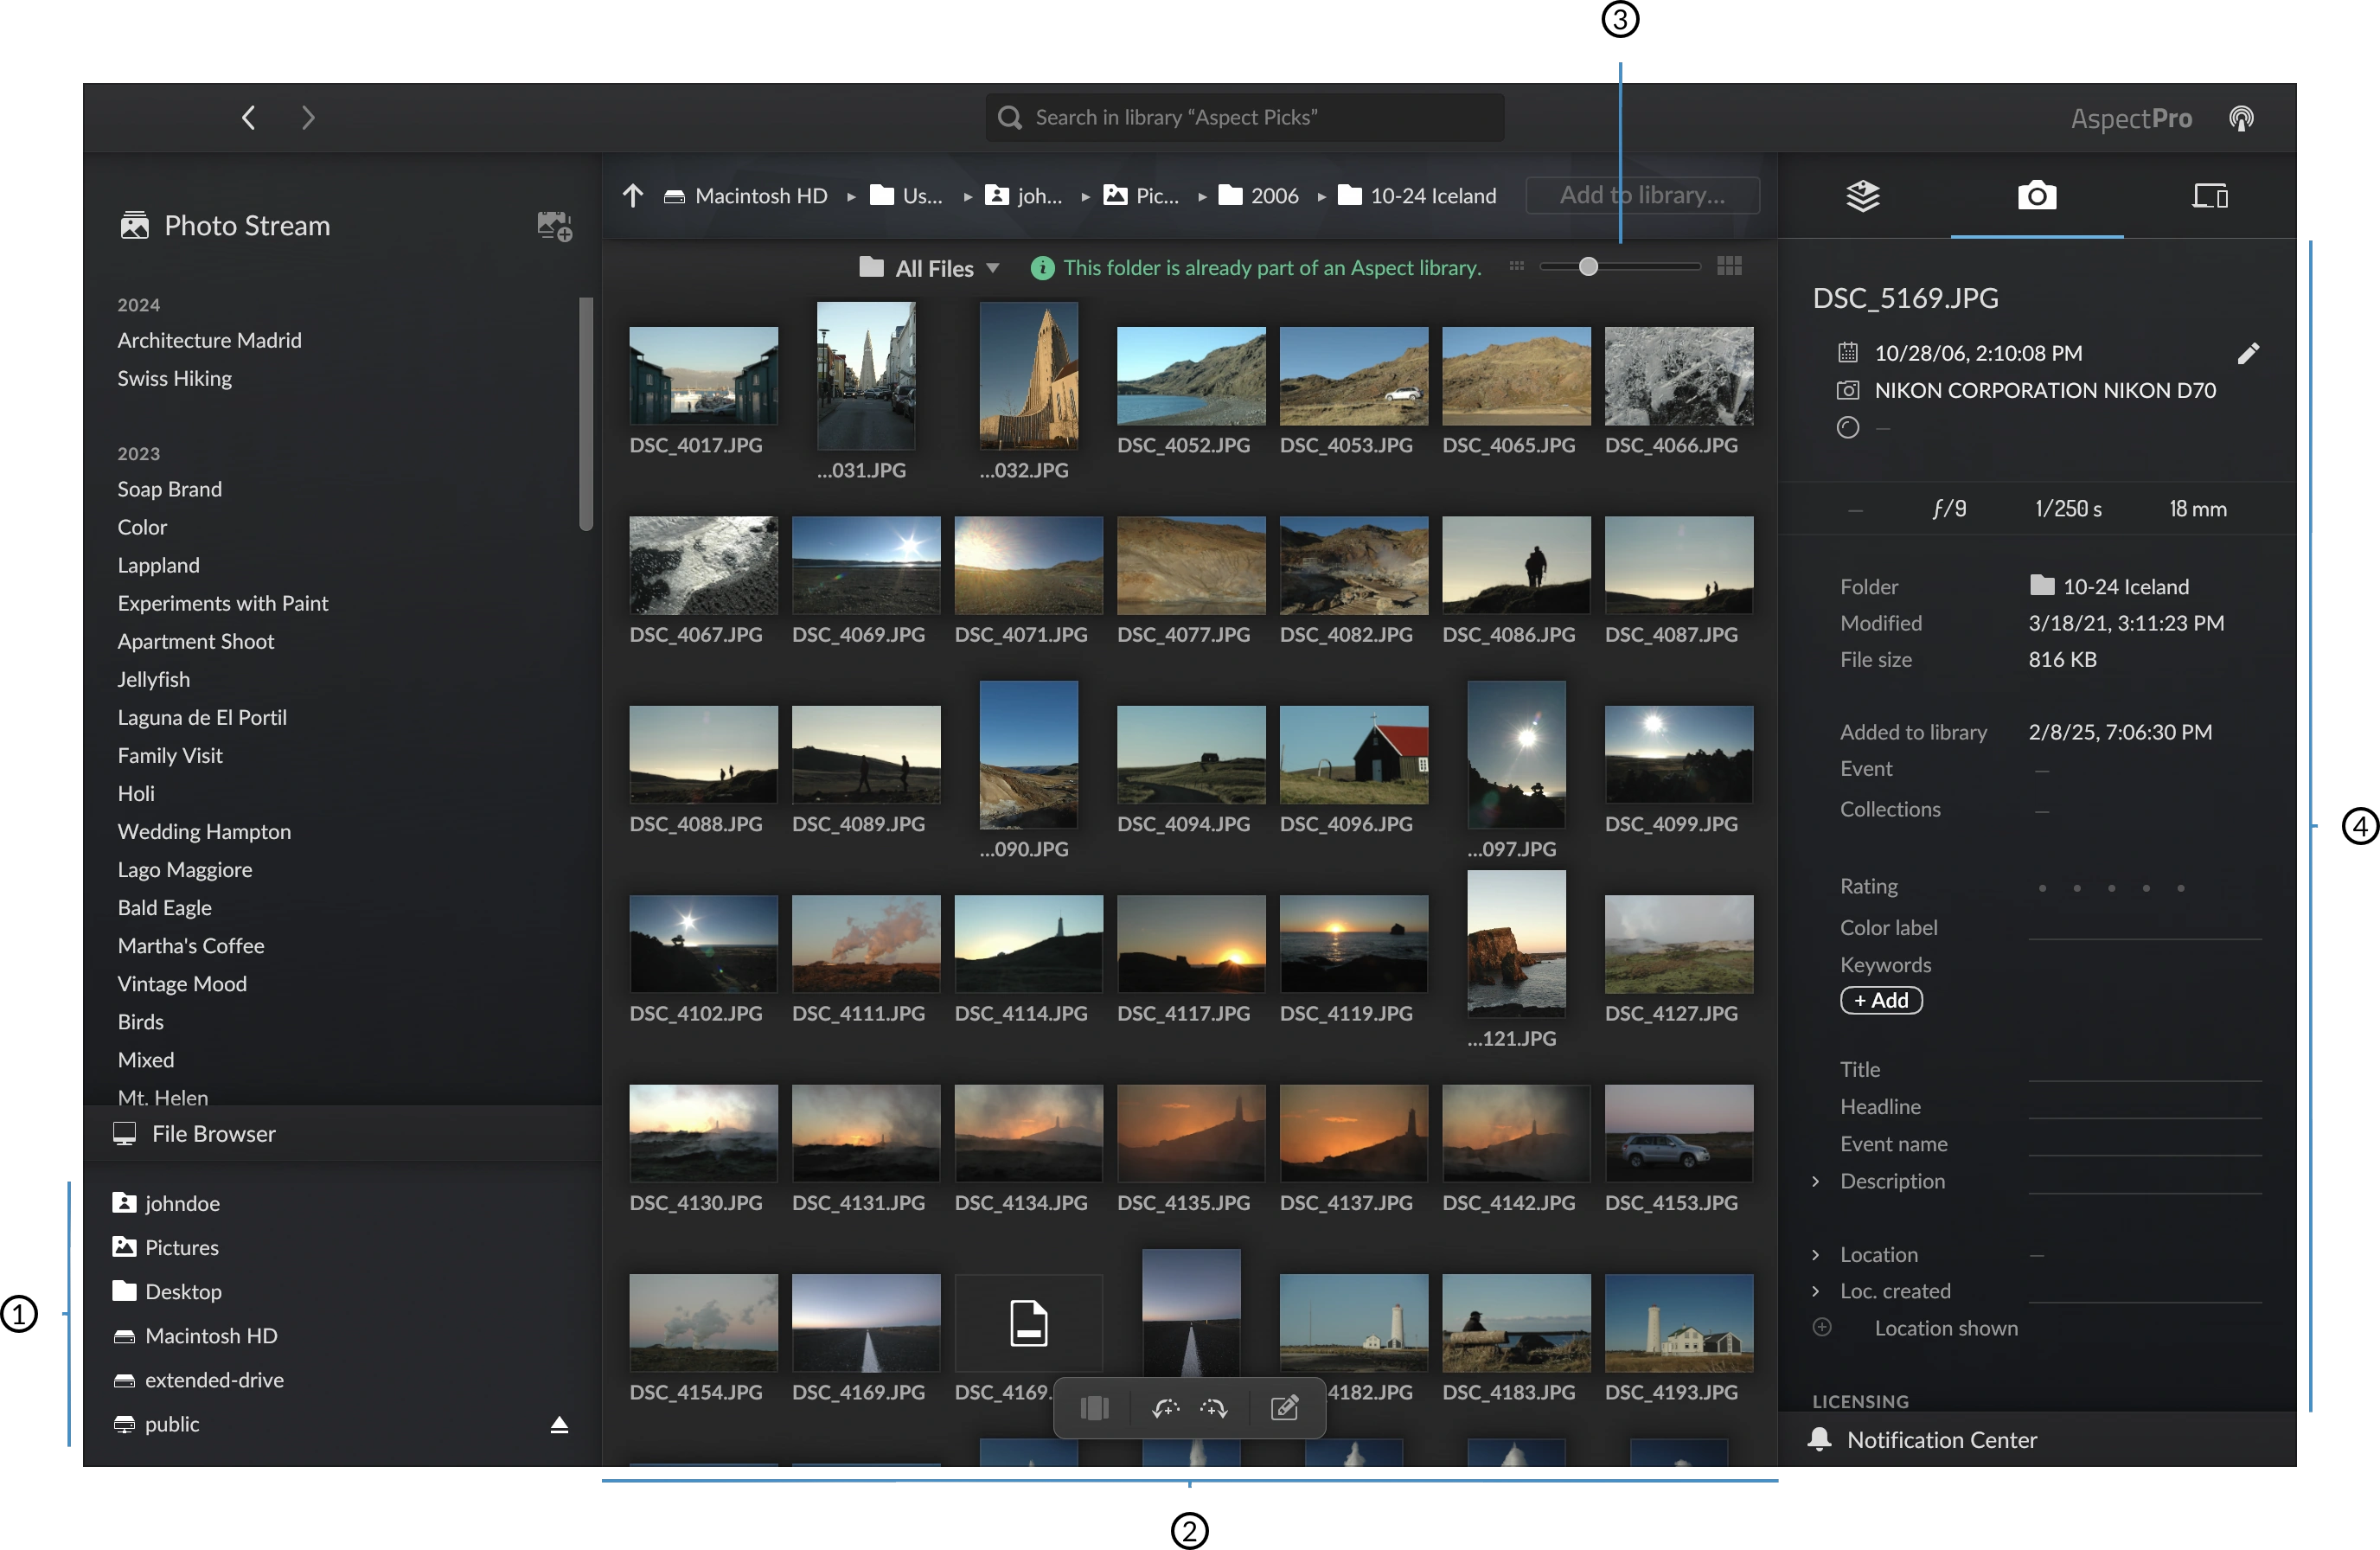
Task: Open the 10-24 Iceland breadcrumb folder
Action: click(1417, 195)
